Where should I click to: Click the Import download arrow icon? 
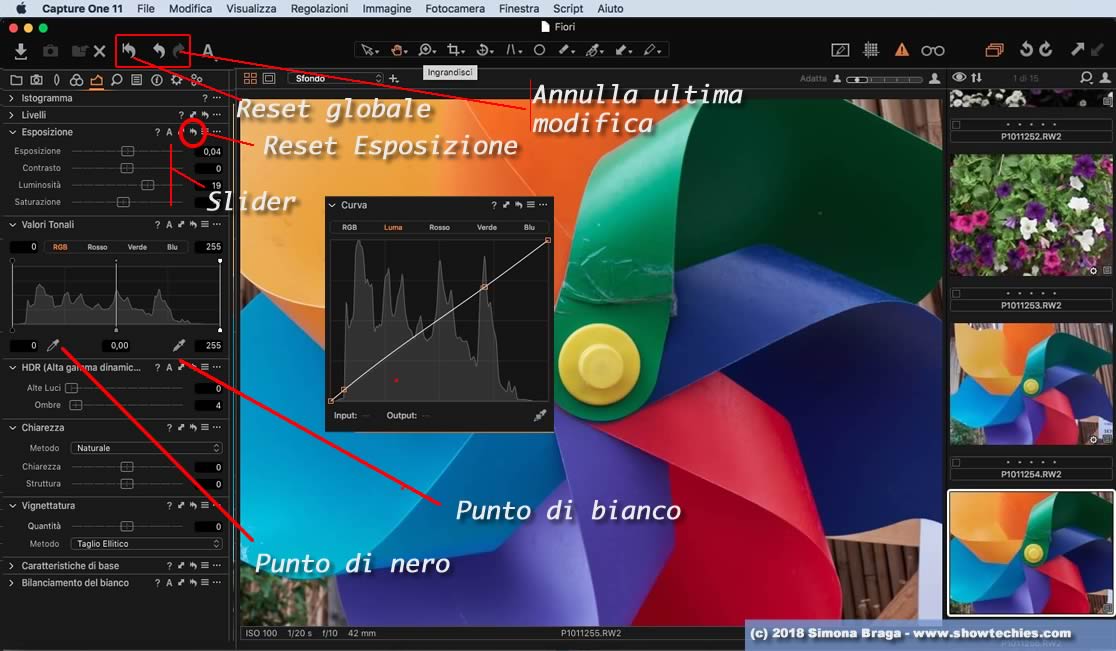20,51
